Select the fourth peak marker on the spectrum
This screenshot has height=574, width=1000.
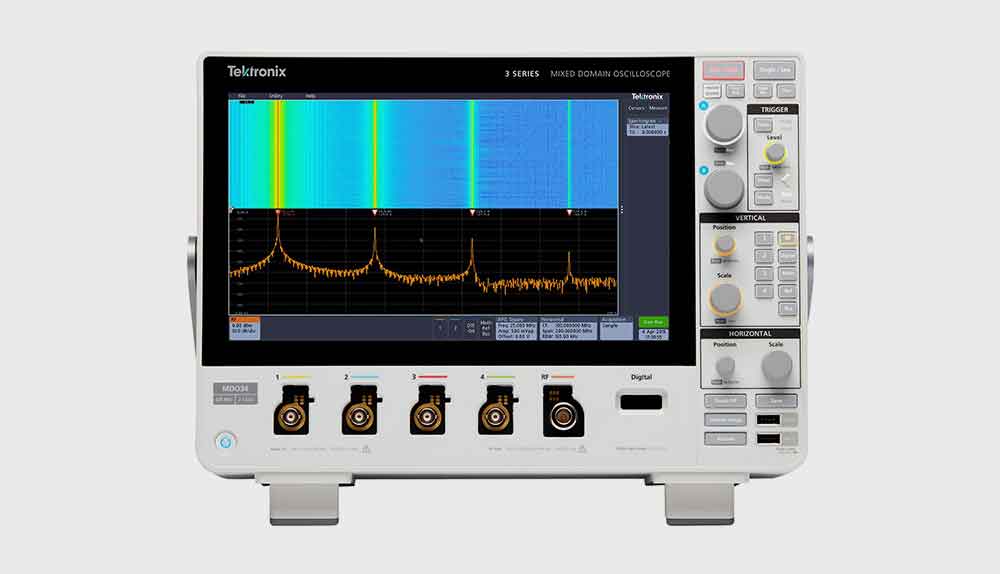(x=569, y=212)
